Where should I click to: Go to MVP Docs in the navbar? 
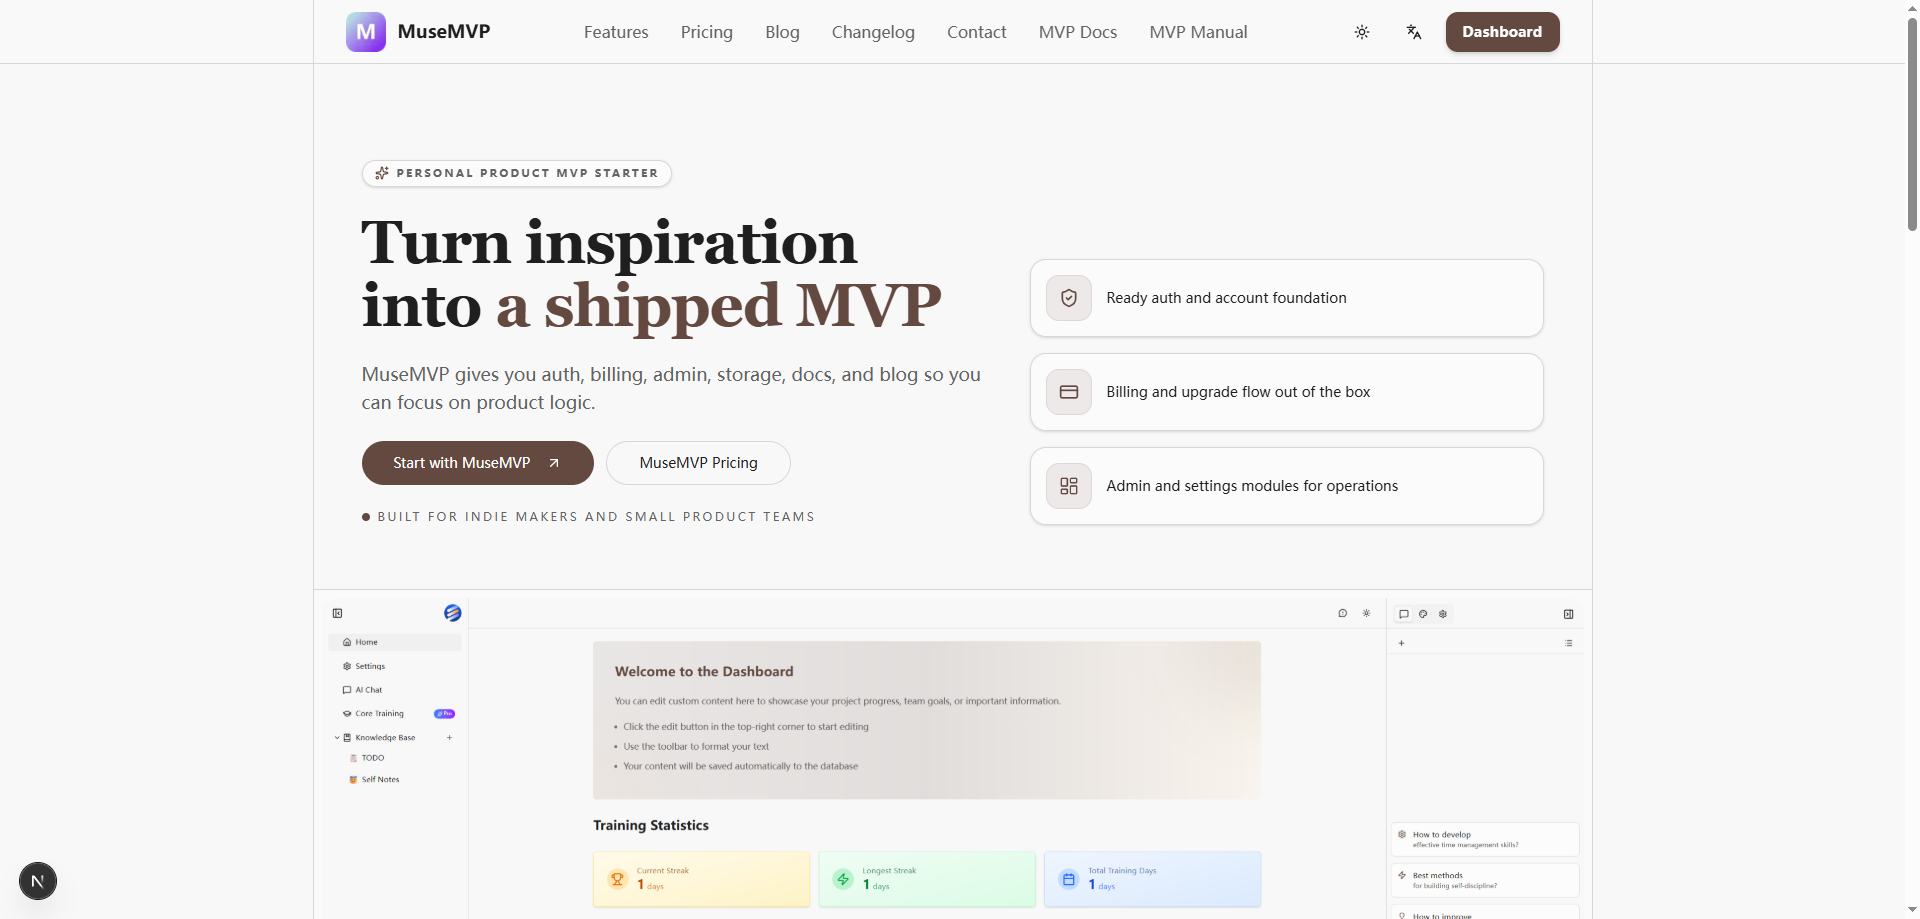tap(1077, 31)
